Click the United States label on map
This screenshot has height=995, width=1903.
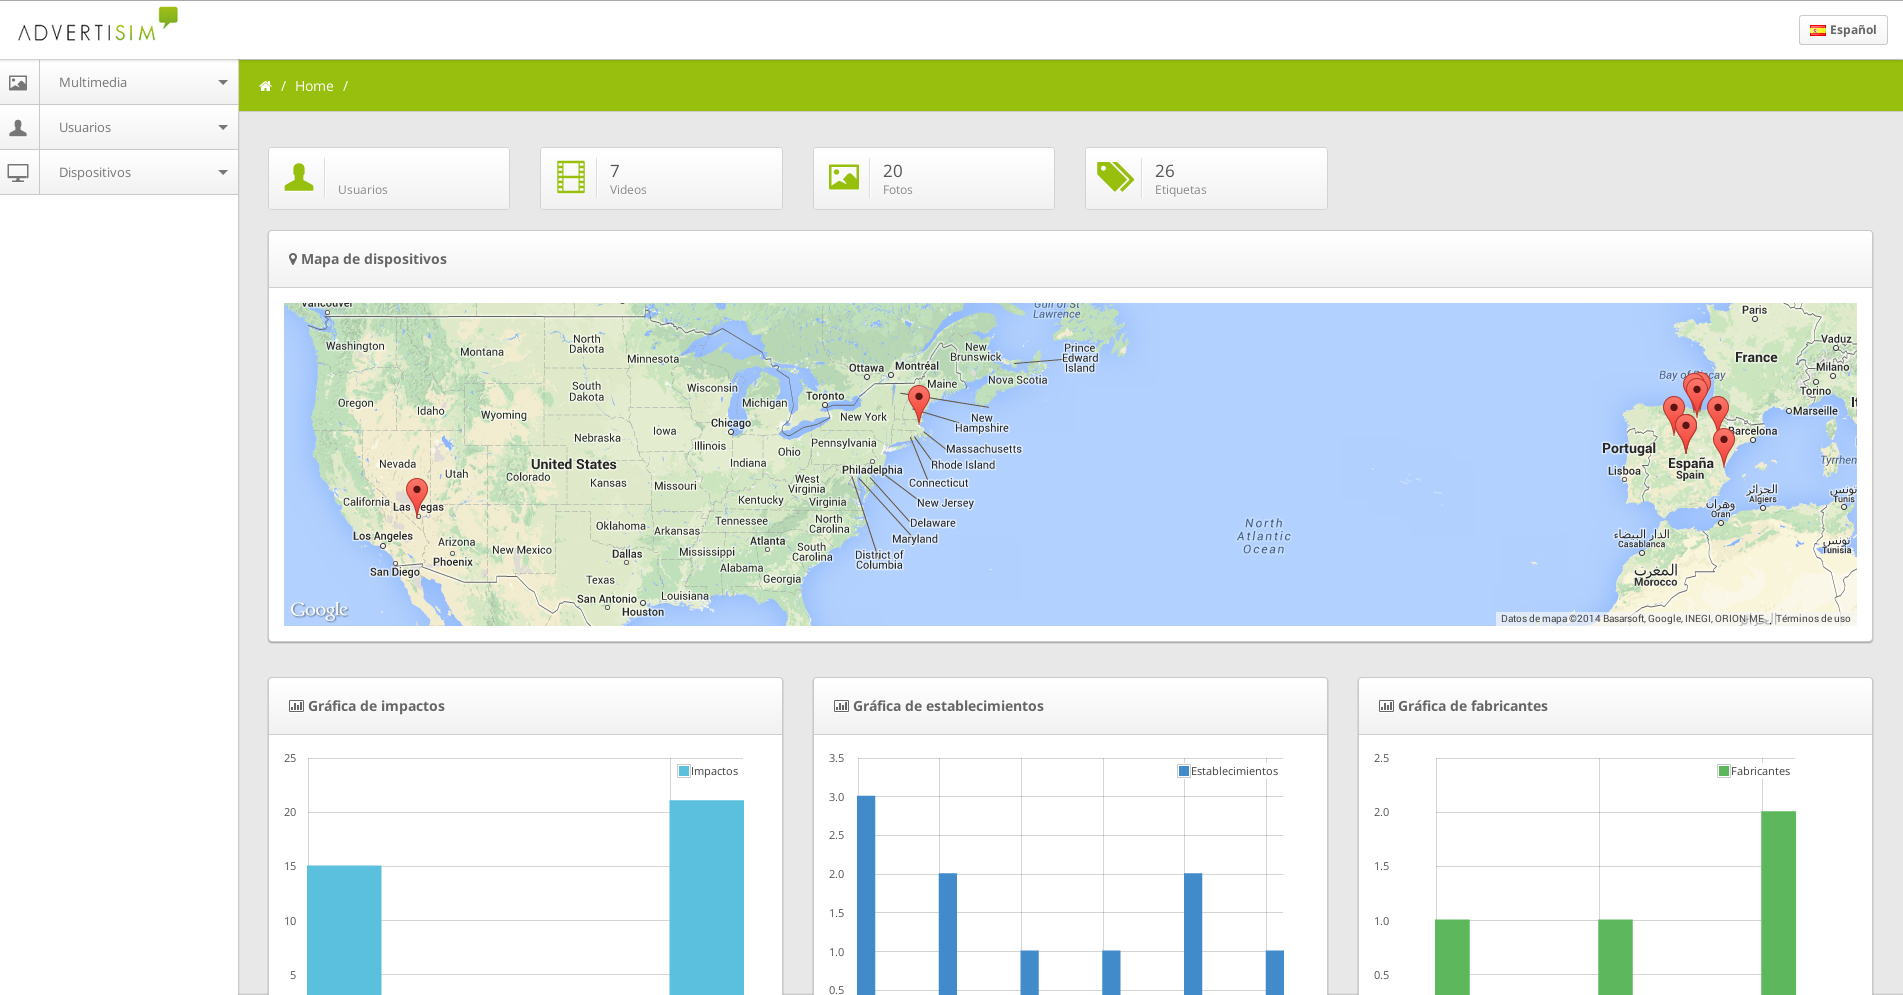tap(574, 464)
